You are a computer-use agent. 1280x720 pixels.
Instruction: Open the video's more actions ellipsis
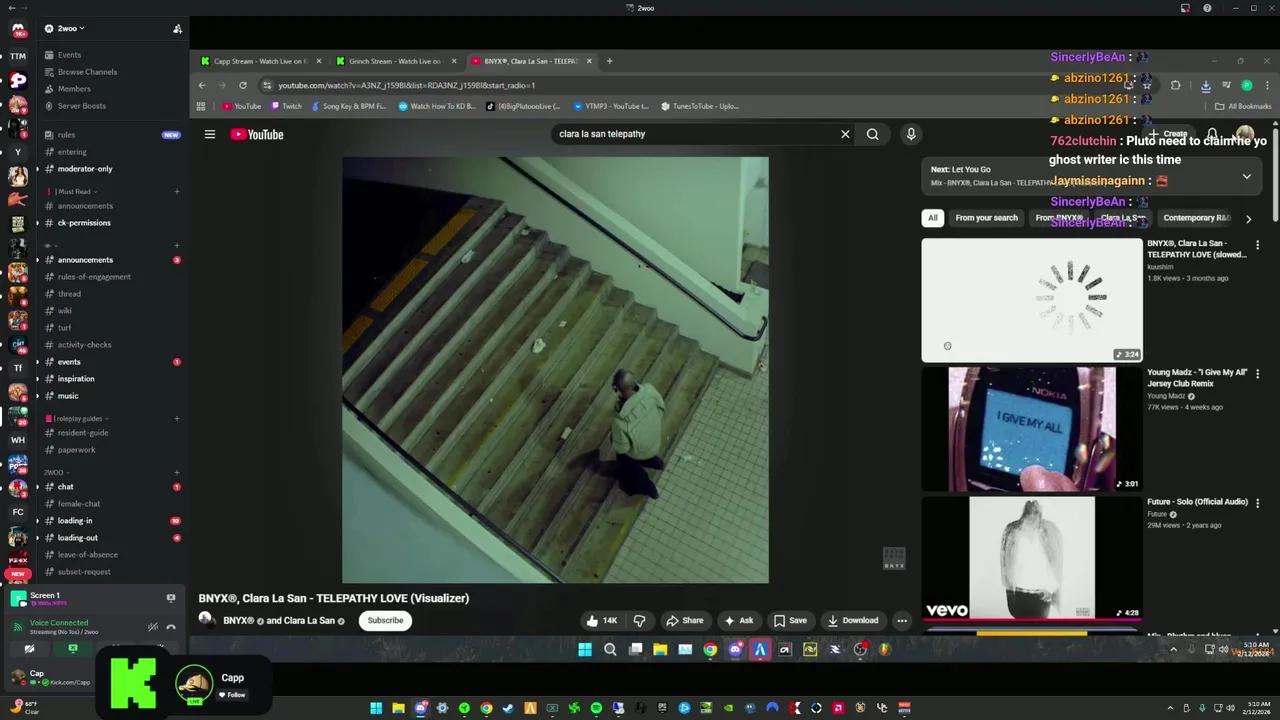tap(902, 621)
